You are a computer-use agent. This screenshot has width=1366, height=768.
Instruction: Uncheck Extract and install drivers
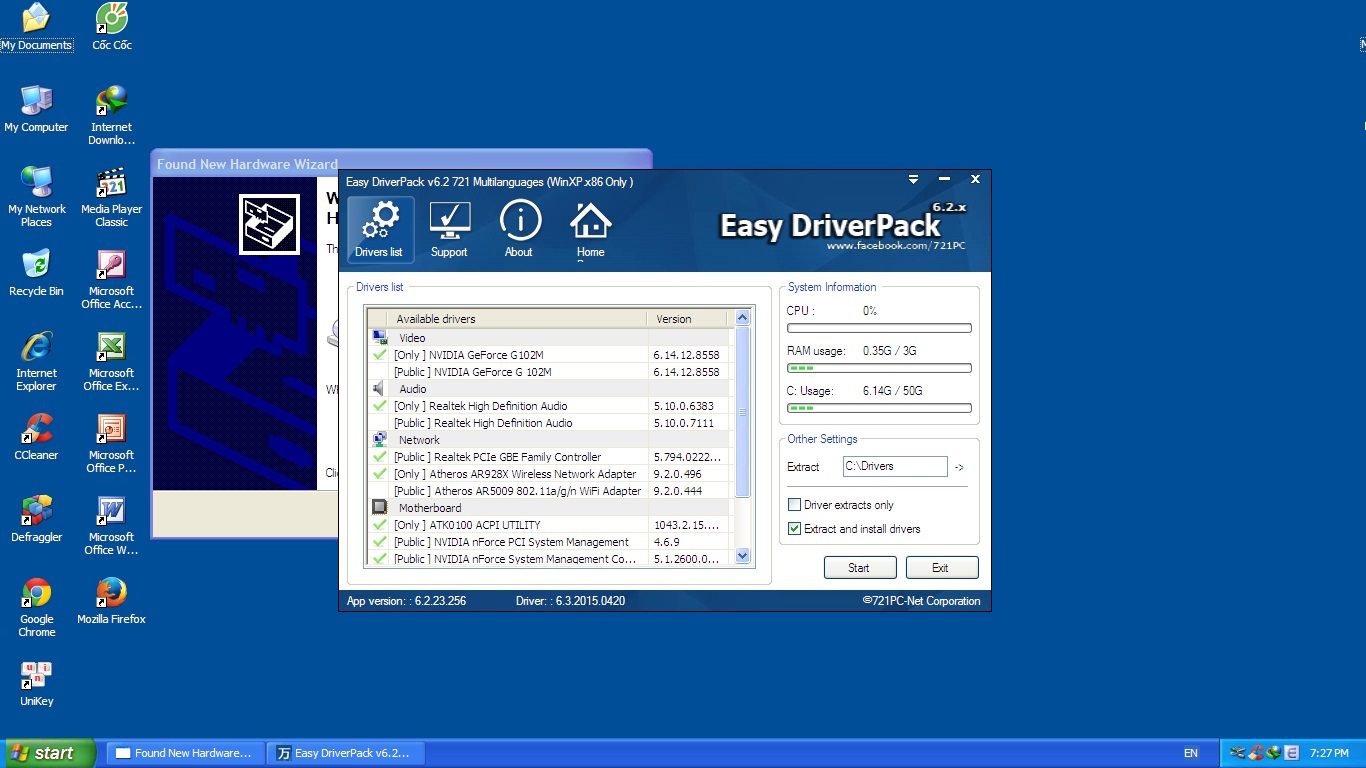coord(795,529)
